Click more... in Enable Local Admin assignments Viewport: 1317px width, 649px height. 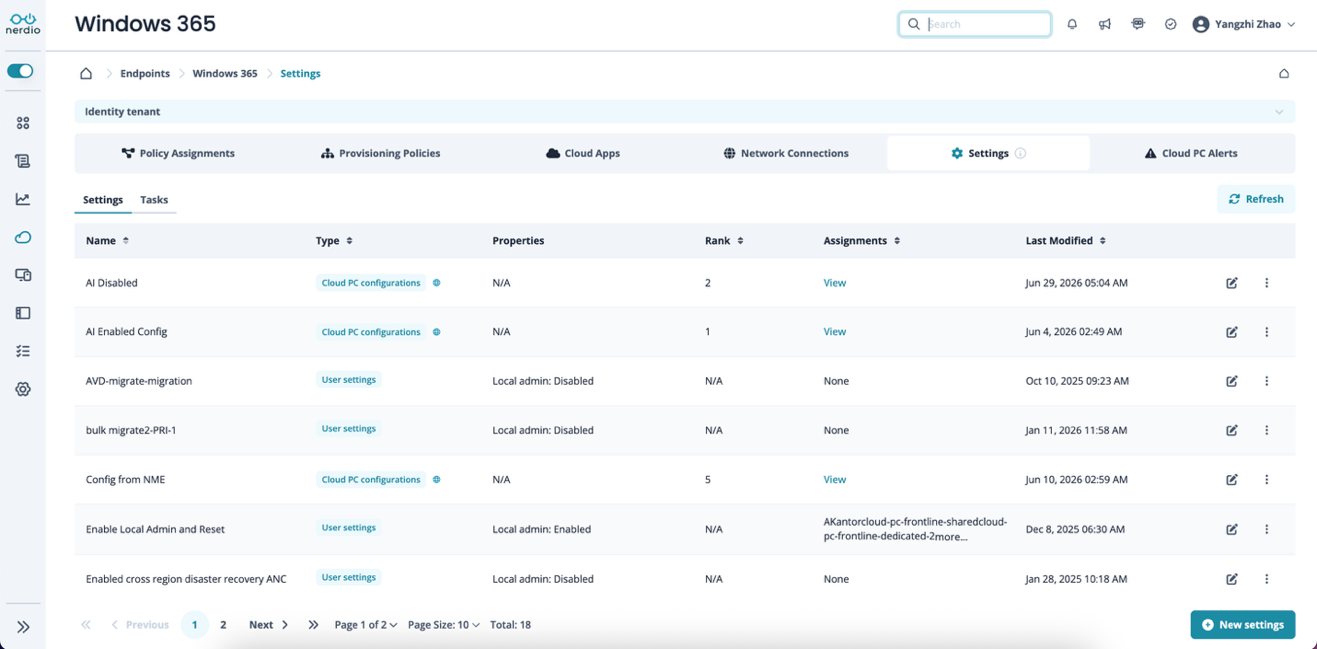point(951,537)
